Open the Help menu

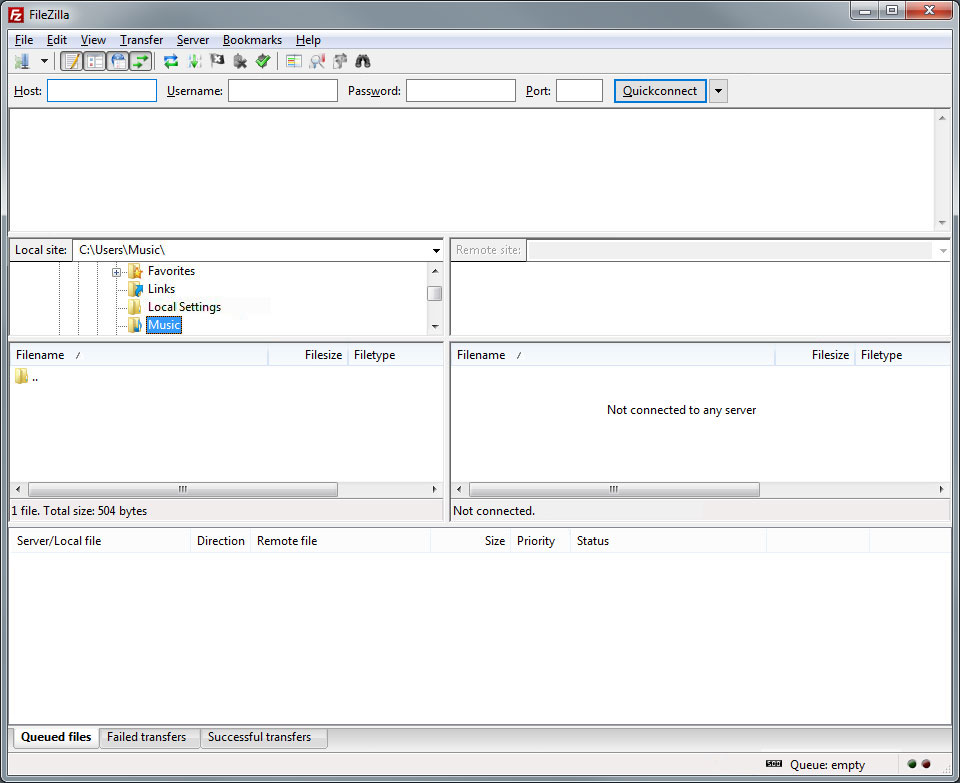click(x=308, y=40)
